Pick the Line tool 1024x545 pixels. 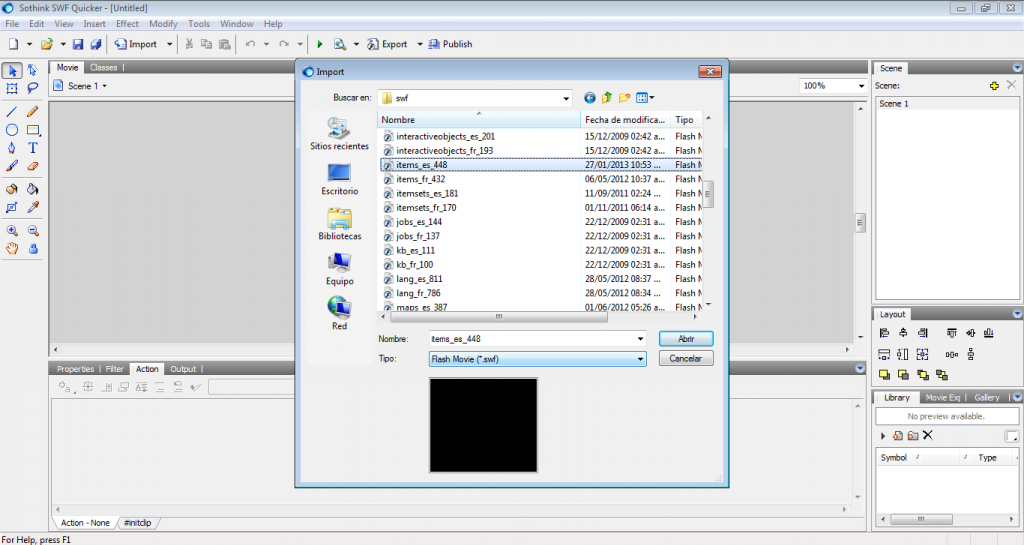(12, 112)
